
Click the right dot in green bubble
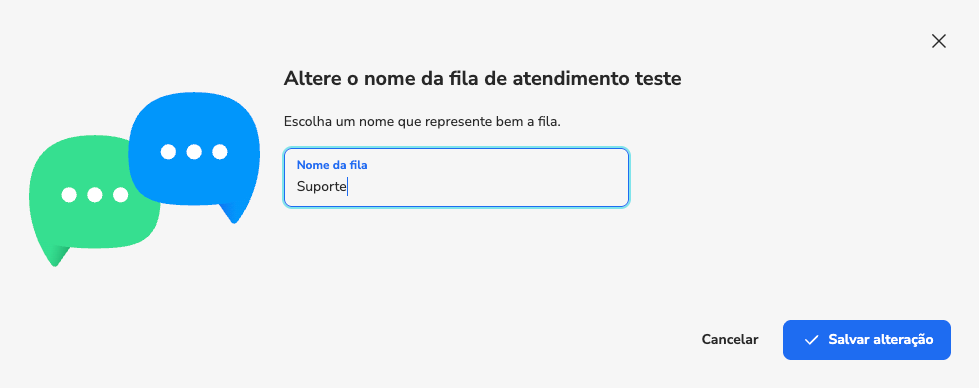pos(121,195)
